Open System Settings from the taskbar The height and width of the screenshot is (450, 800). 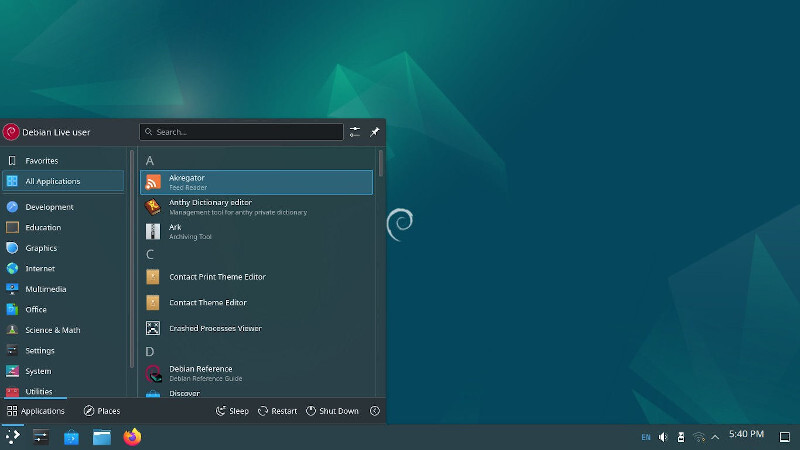pyautogui.click(x=41, y=437)
